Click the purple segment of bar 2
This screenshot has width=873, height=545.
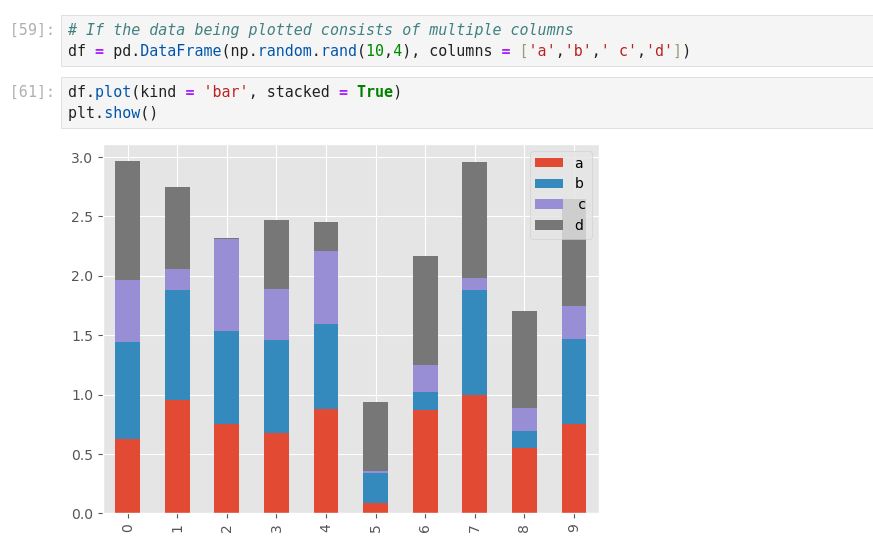pos(226,285)
